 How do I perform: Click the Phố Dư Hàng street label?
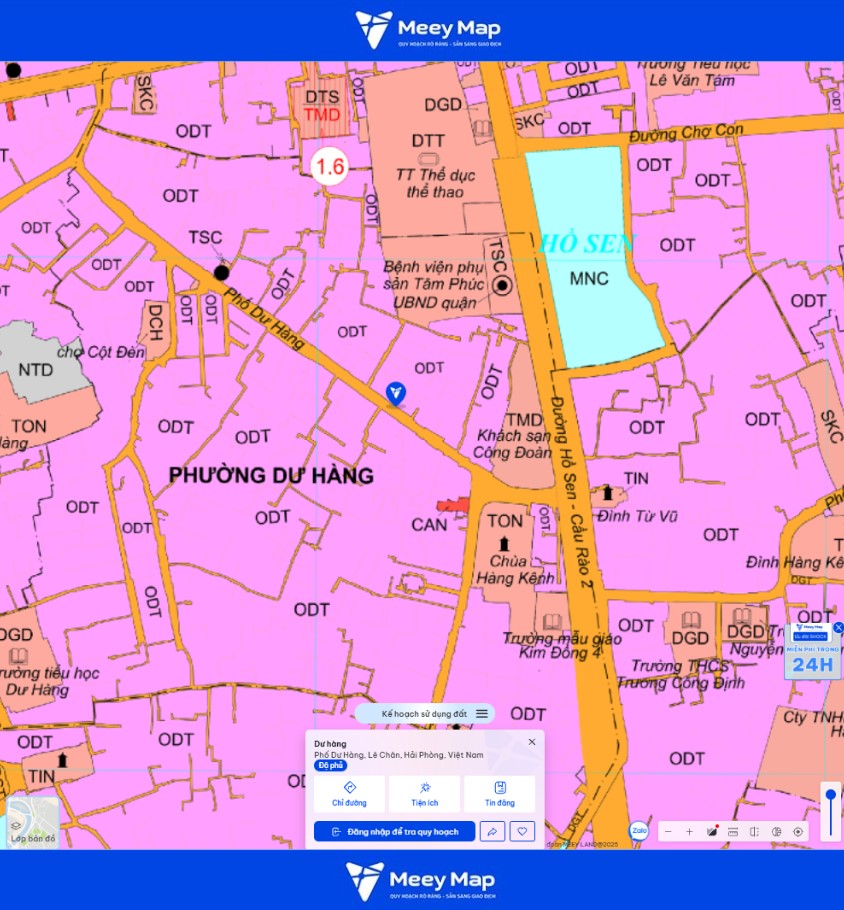click(x=264, y=319)
